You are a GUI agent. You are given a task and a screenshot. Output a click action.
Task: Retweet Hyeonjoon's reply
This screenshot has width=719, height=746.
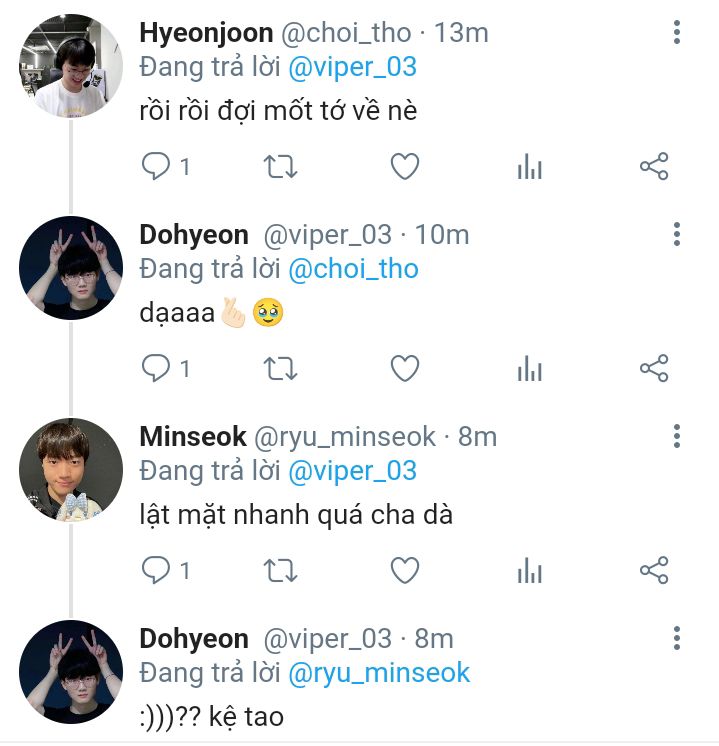point(280,167)
